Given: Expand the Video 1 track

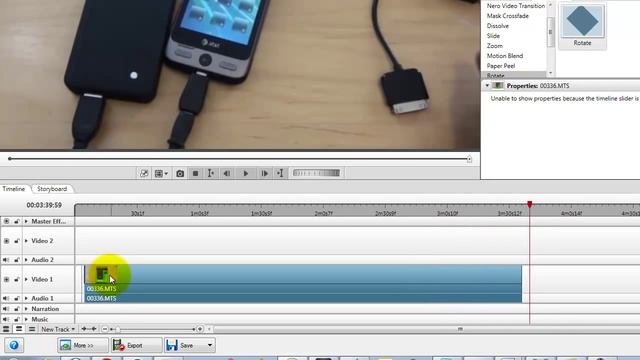Looking at the screenshot, I should (26, 279).
